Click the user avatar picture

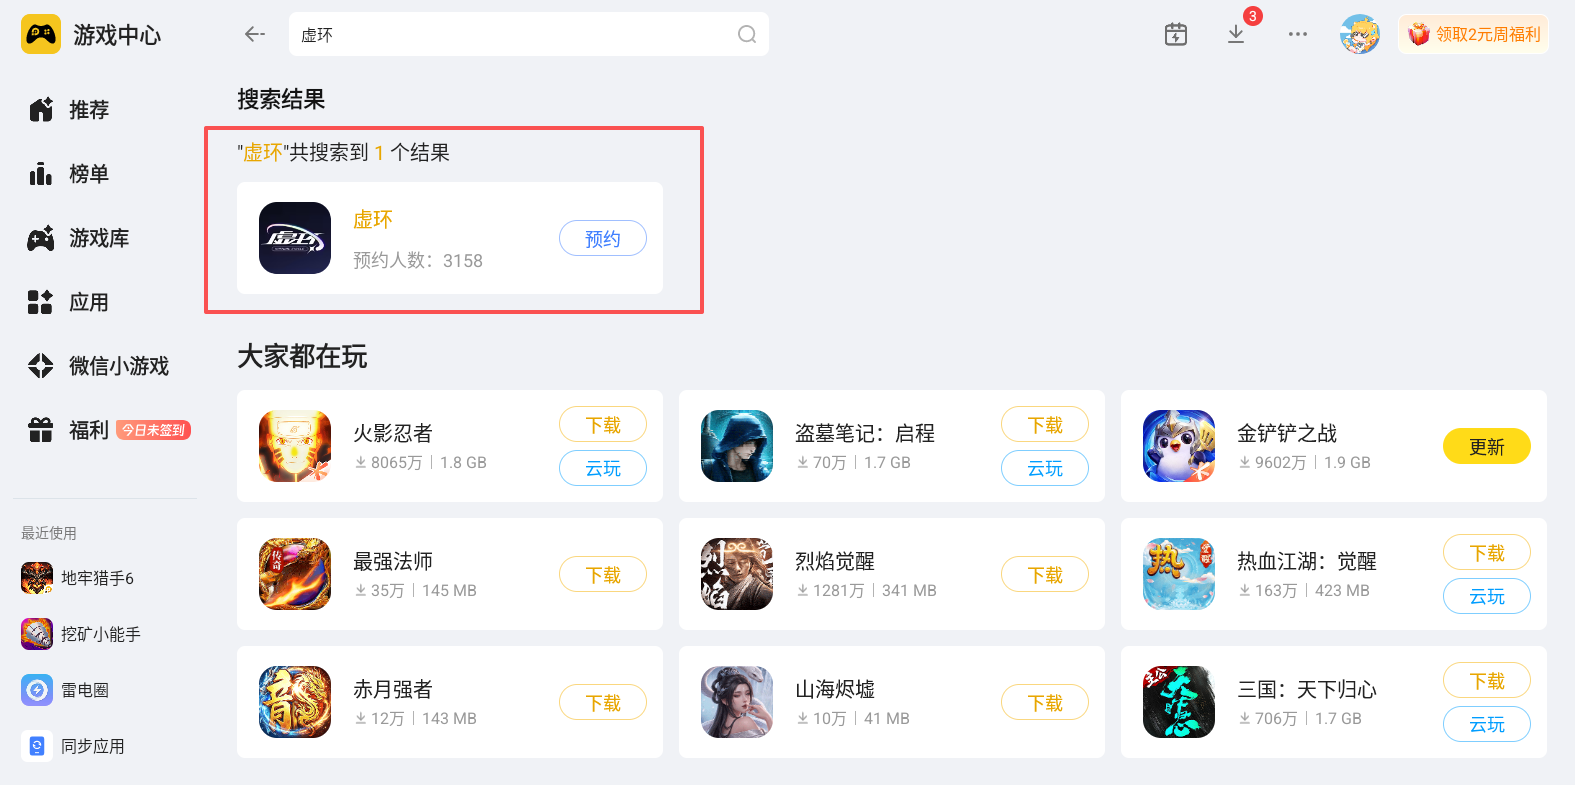tap(1359, 34)
